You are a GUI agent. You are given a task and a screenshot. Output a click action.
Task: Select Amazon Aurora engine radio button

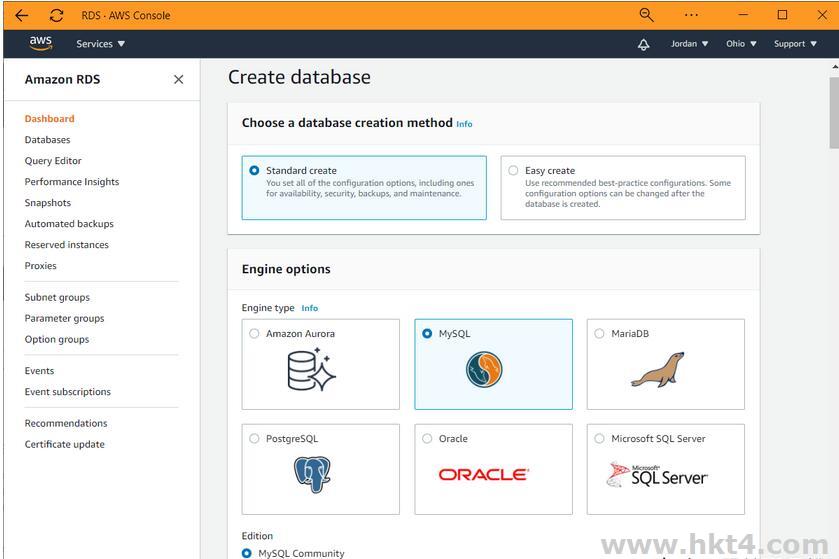coord(254,333)
